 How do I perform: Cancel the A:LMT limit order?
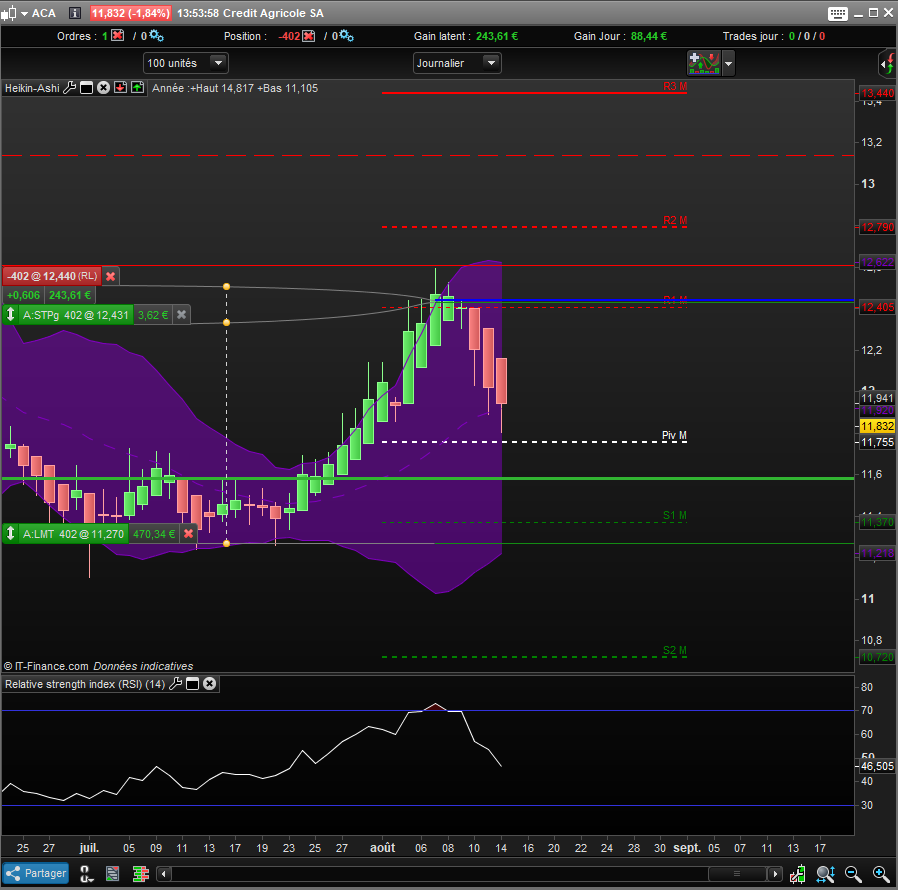188,534
